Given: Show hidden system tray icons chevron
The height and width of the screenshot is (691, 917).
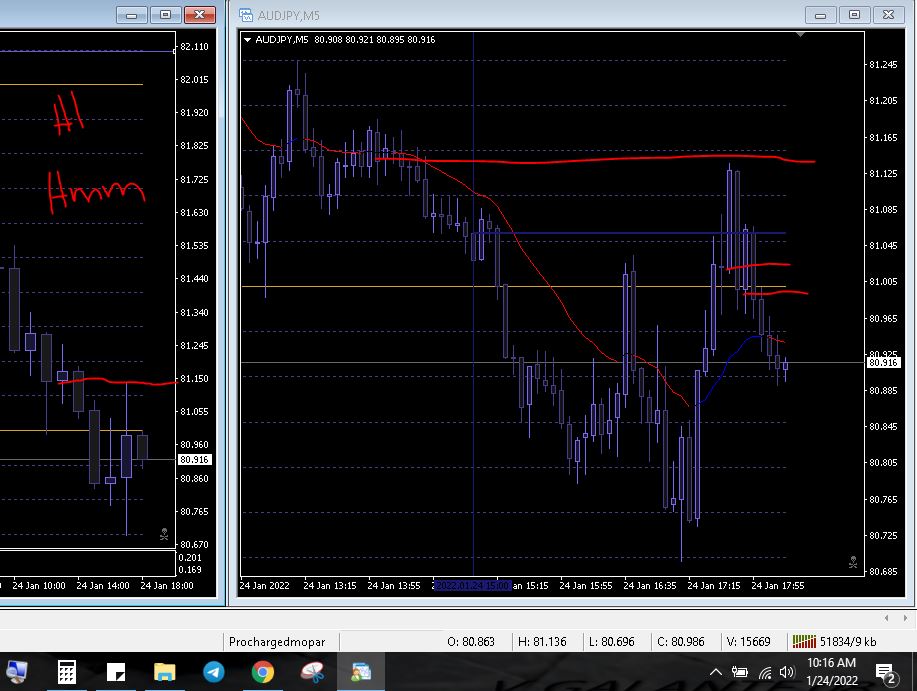Looking at the screenshot, I should (x=716, y=672).
